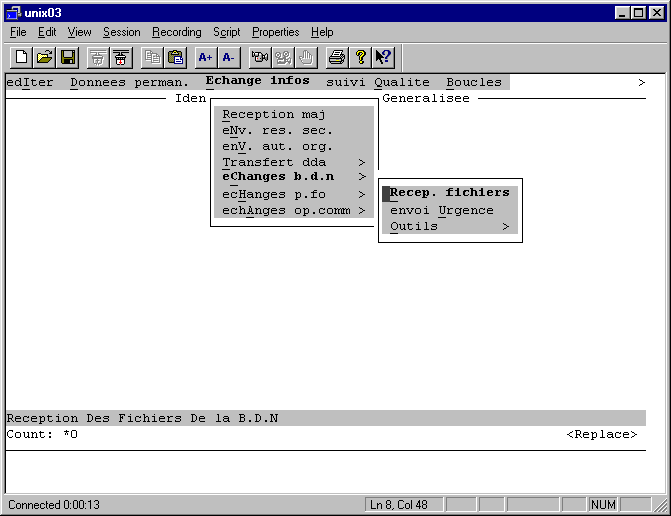This screenshot has width=671, height=516.
Task: Click the Open folder toolbar icon
Action: coord(45,57)
